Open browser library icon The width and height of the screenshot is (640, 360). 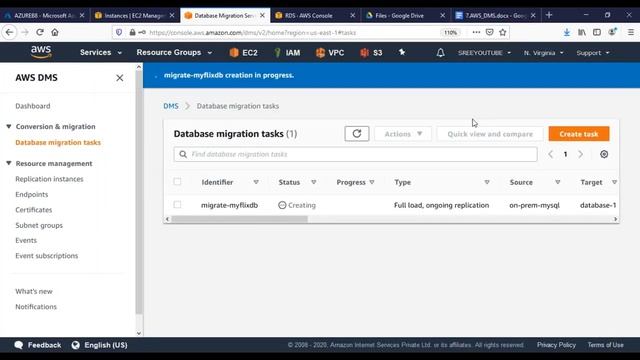pos(582,32)
